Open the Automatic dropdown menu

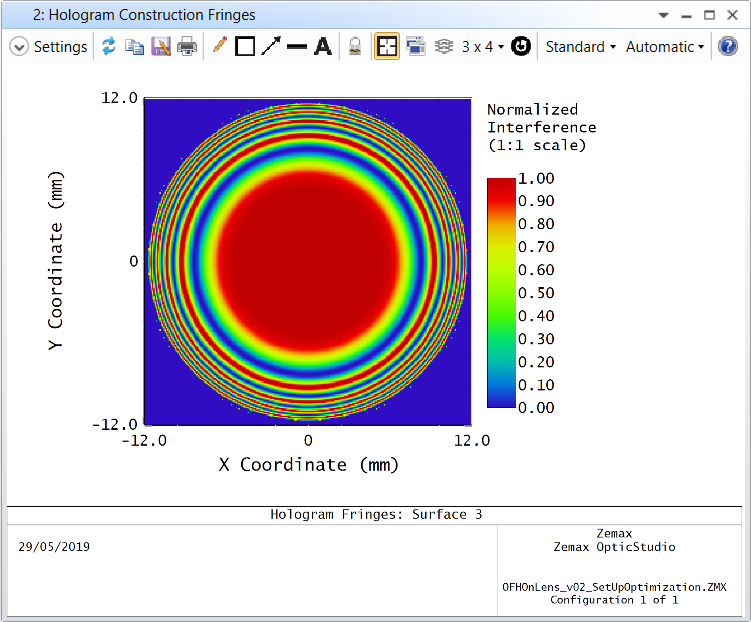coord(665,47)
